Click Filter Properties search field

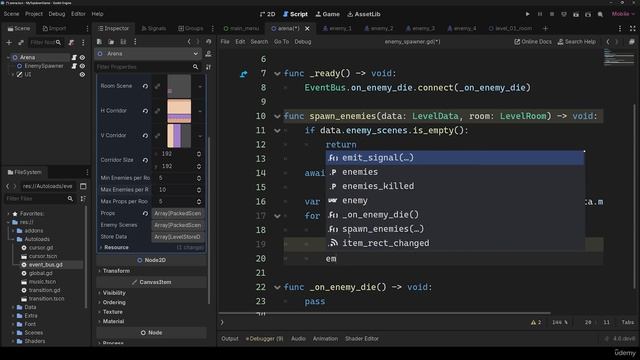tap(147, 67)
